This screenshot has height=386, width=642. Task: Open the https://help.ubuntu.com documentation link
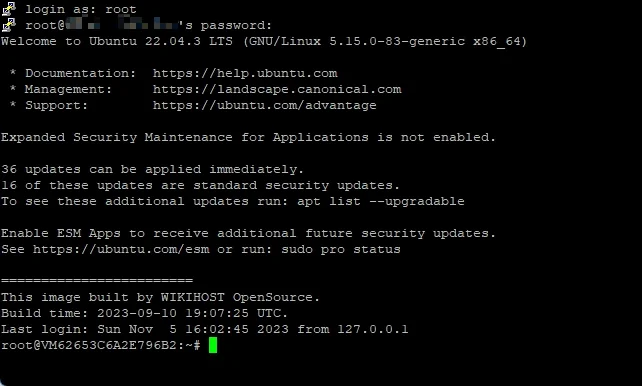245,73
